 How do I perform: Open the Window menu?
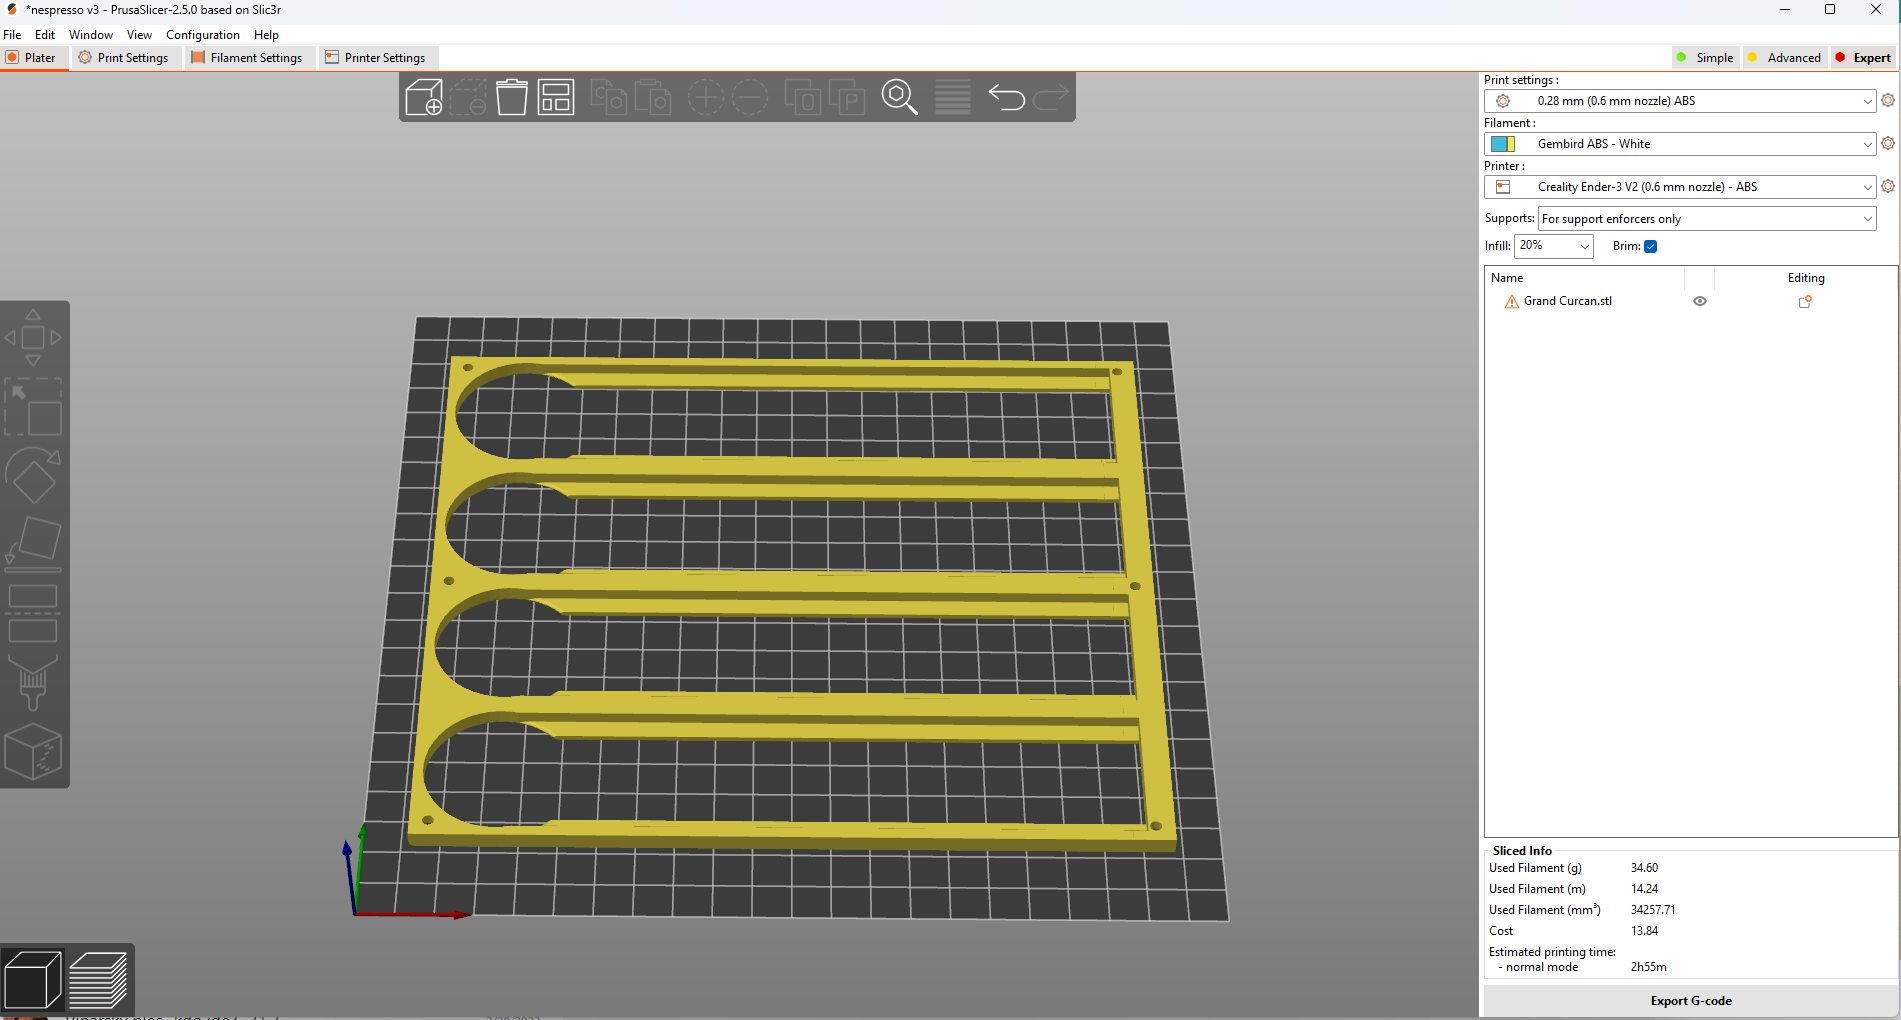pos(90,34)
